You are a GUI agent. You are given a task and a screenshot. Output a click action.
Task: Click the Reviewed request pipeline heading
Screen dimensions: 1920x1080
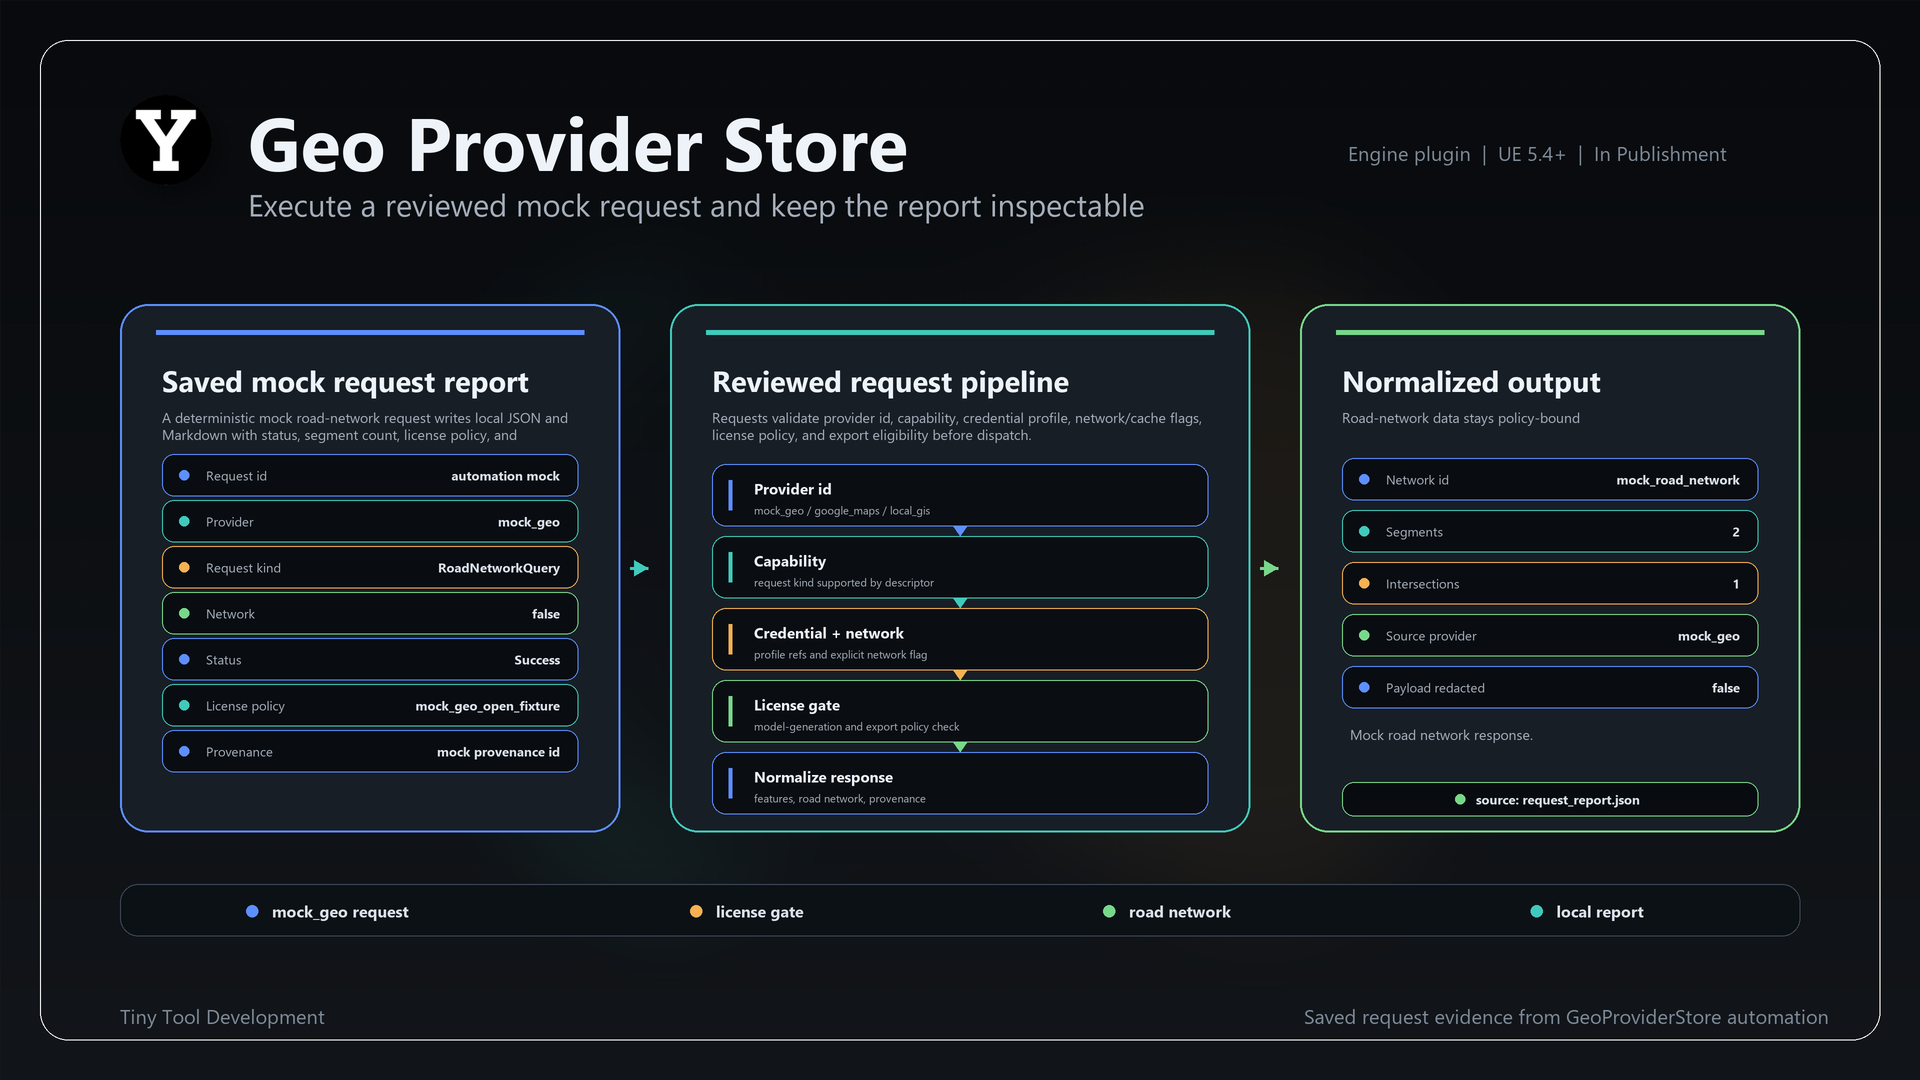(890, 382)
